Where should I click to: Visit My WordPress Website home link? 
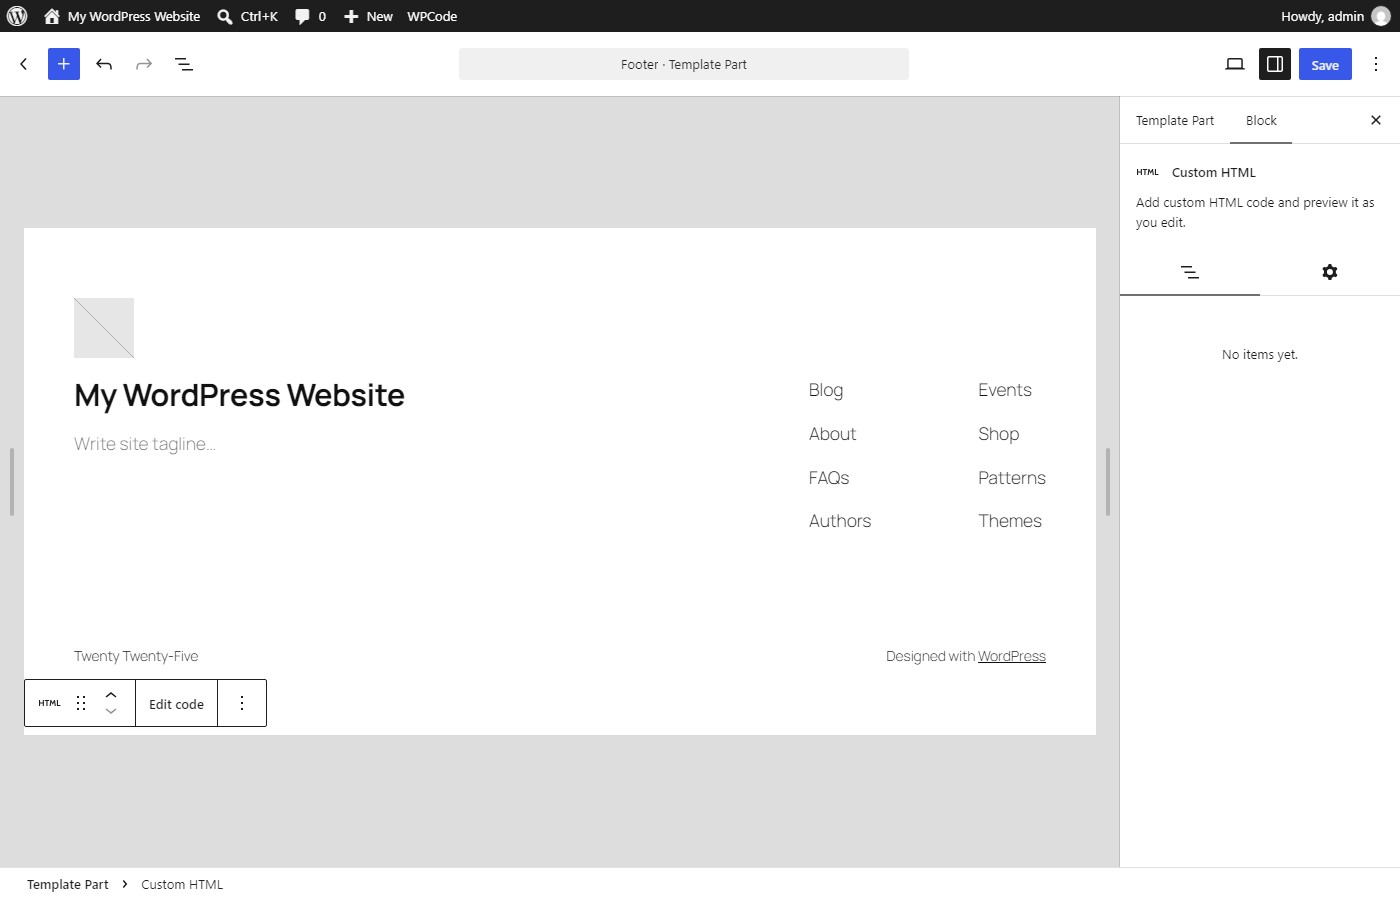[122, 16]
